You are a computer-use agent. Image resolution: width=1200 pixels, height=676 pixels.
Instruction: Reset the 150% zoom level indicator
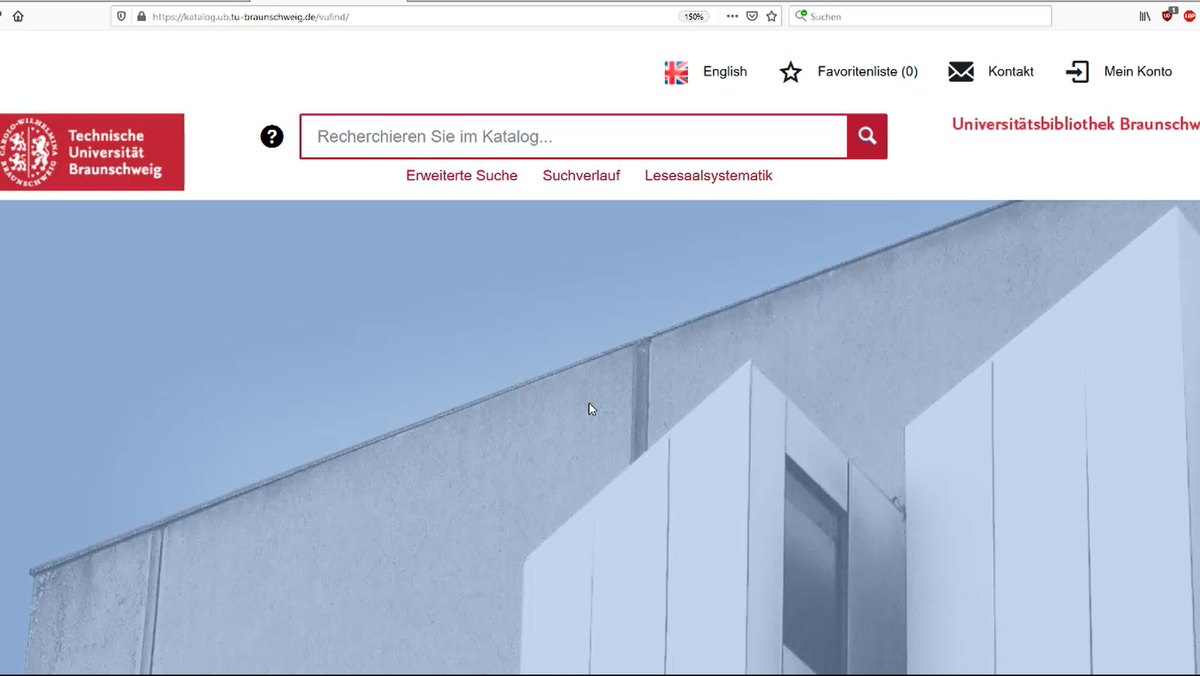coord(694,16)
